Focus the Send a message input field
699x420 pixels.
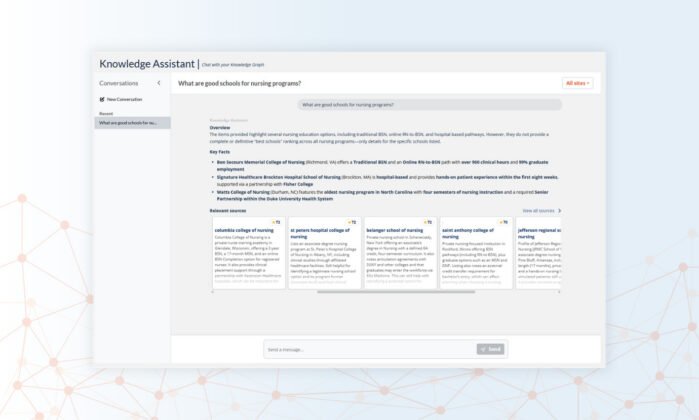(370, 350)
